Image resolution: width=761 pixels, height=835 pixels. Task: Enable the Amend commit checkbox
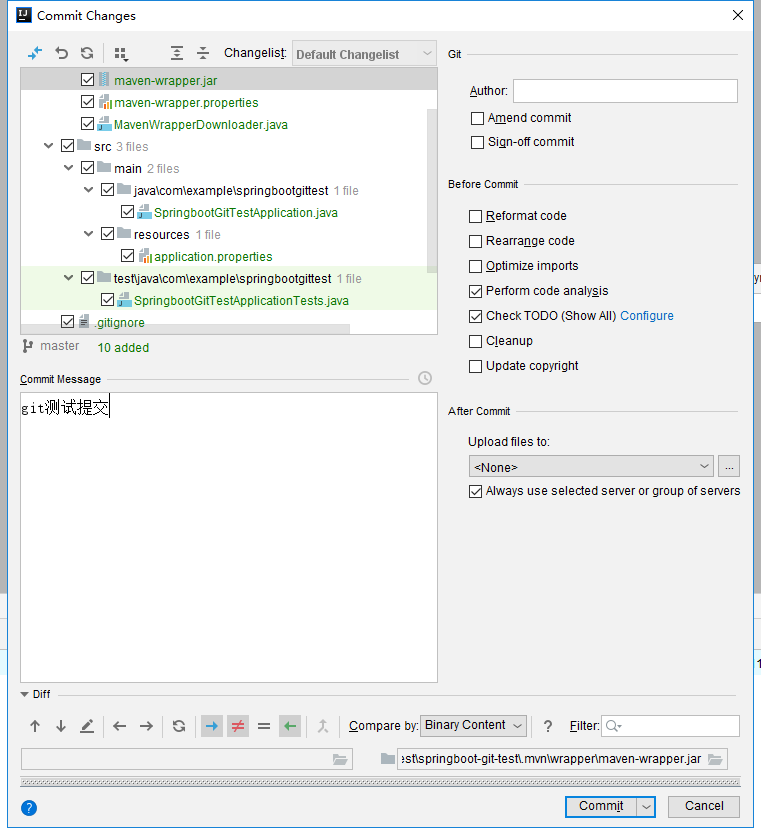(477, 118)
